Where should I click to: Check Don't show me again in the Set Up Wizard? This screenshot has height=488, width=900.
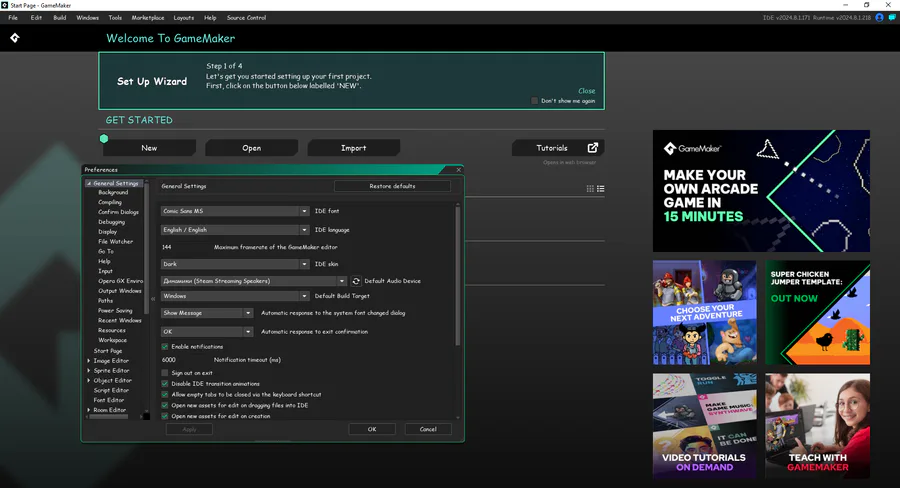point(534,100)
